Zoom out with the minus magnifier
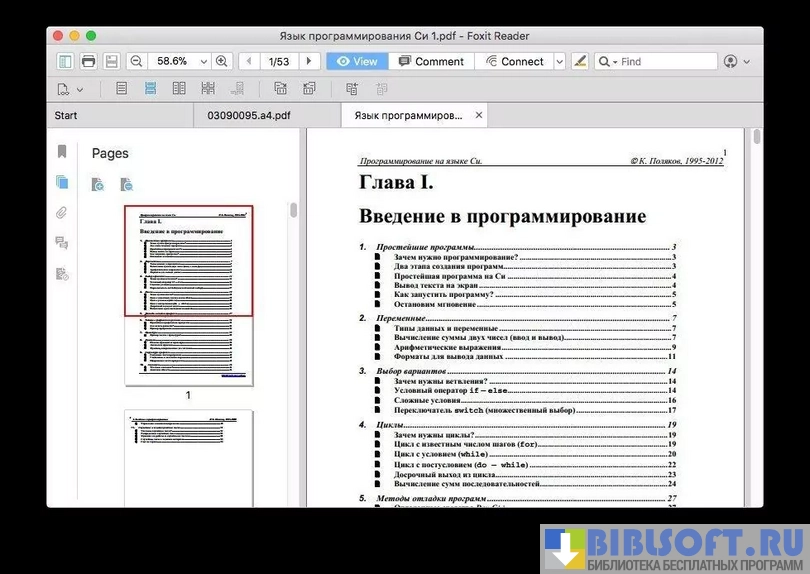810x574 pixels. [x=136, y=61]
